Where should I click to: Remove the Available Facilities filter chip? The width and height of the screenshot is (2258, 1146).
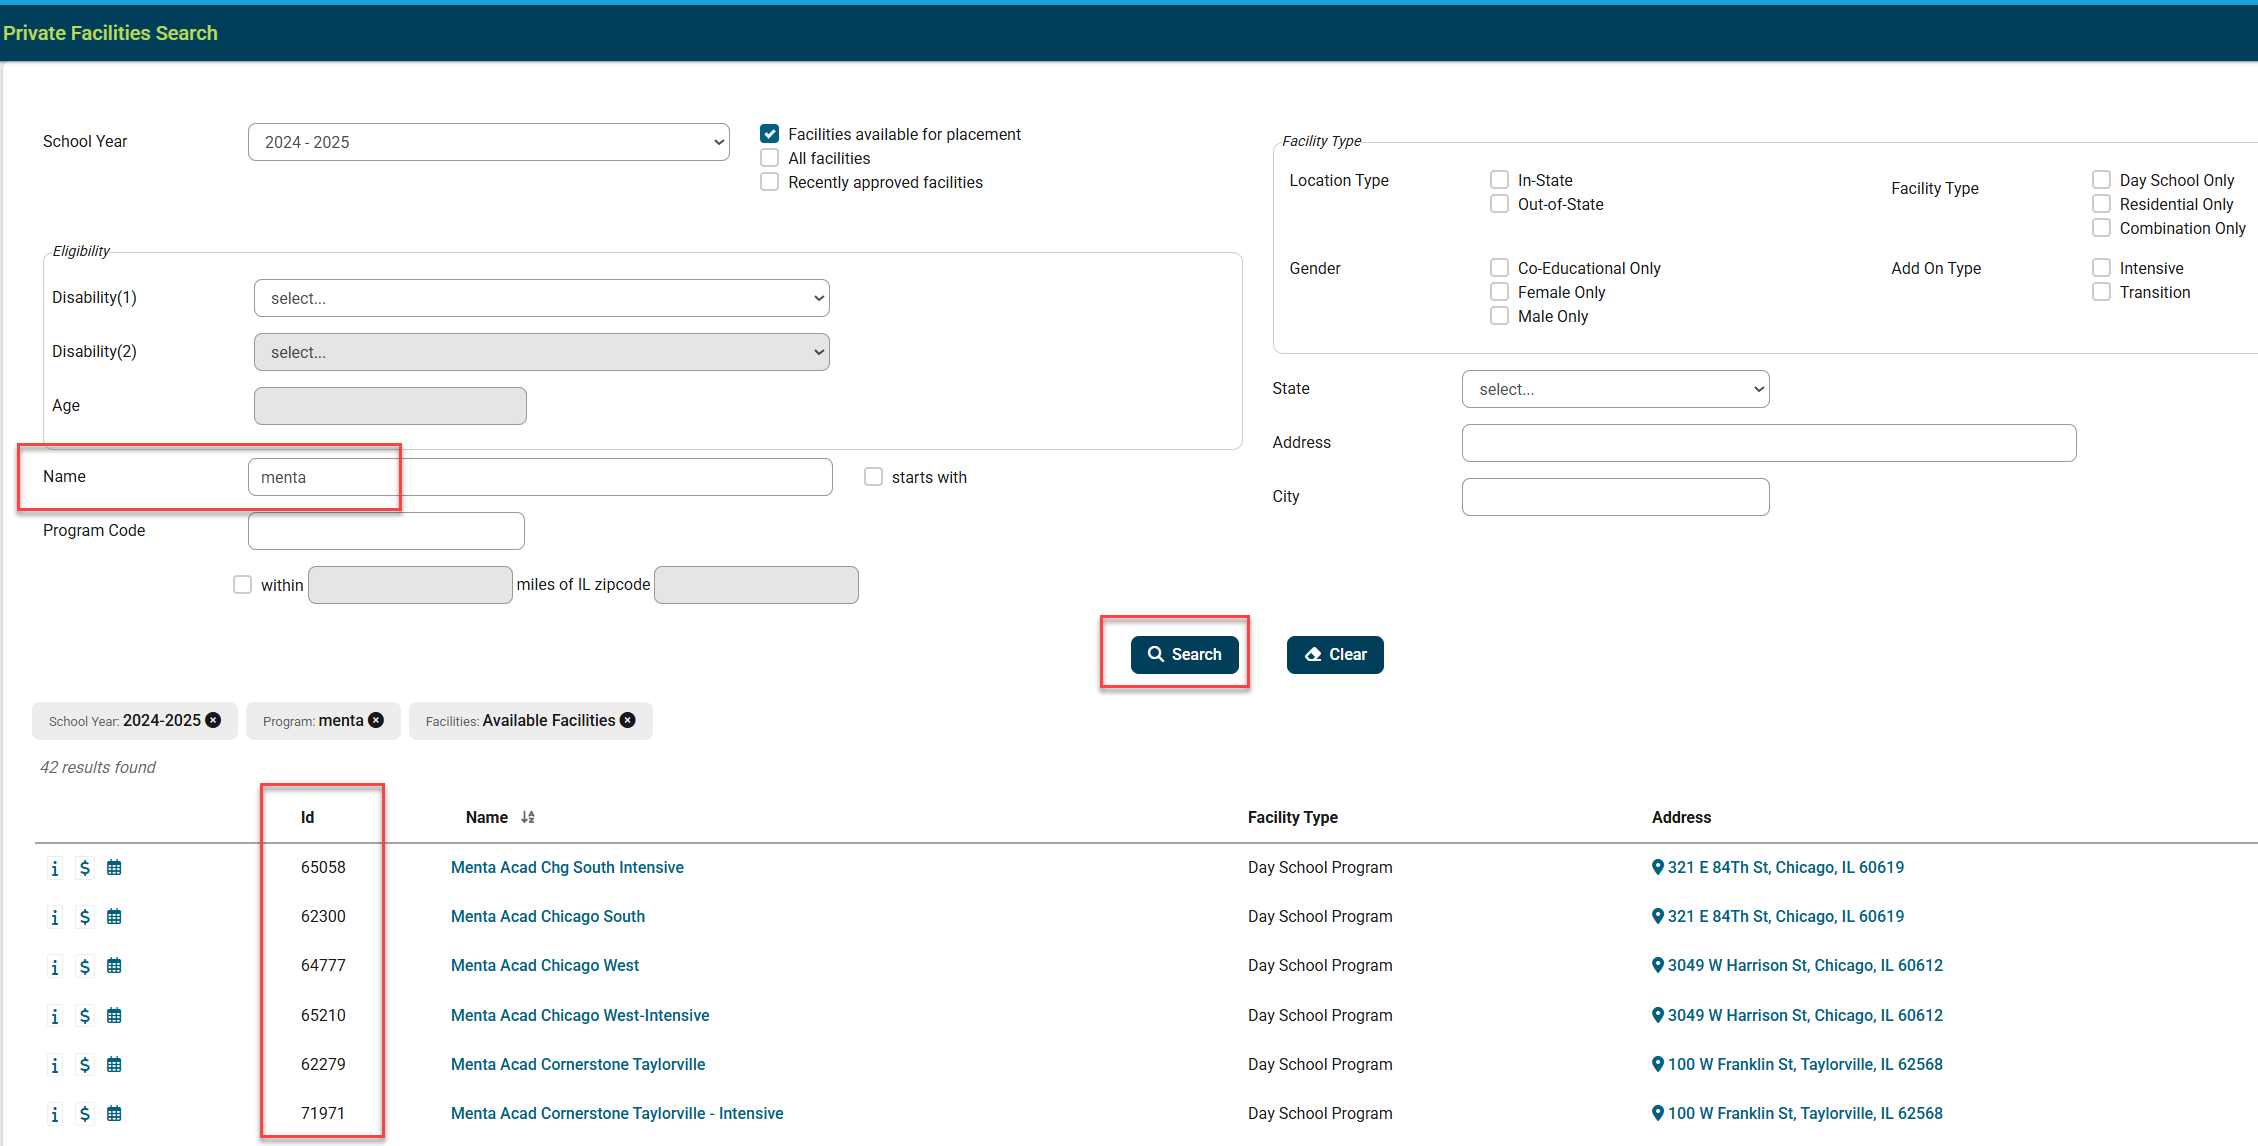pos(628,720)
